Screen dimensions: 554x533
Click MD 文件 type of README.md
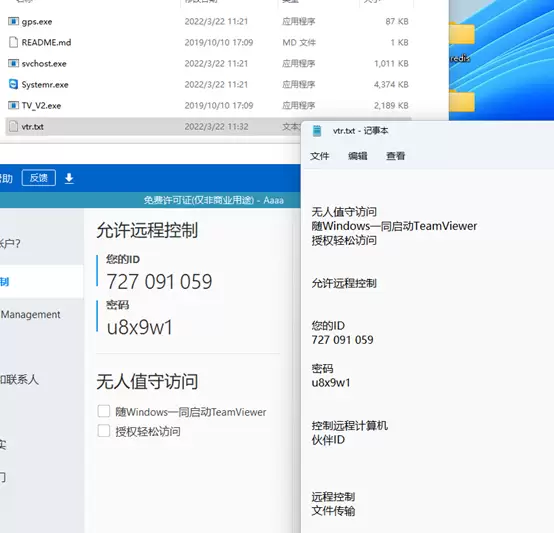coord(299,43)
